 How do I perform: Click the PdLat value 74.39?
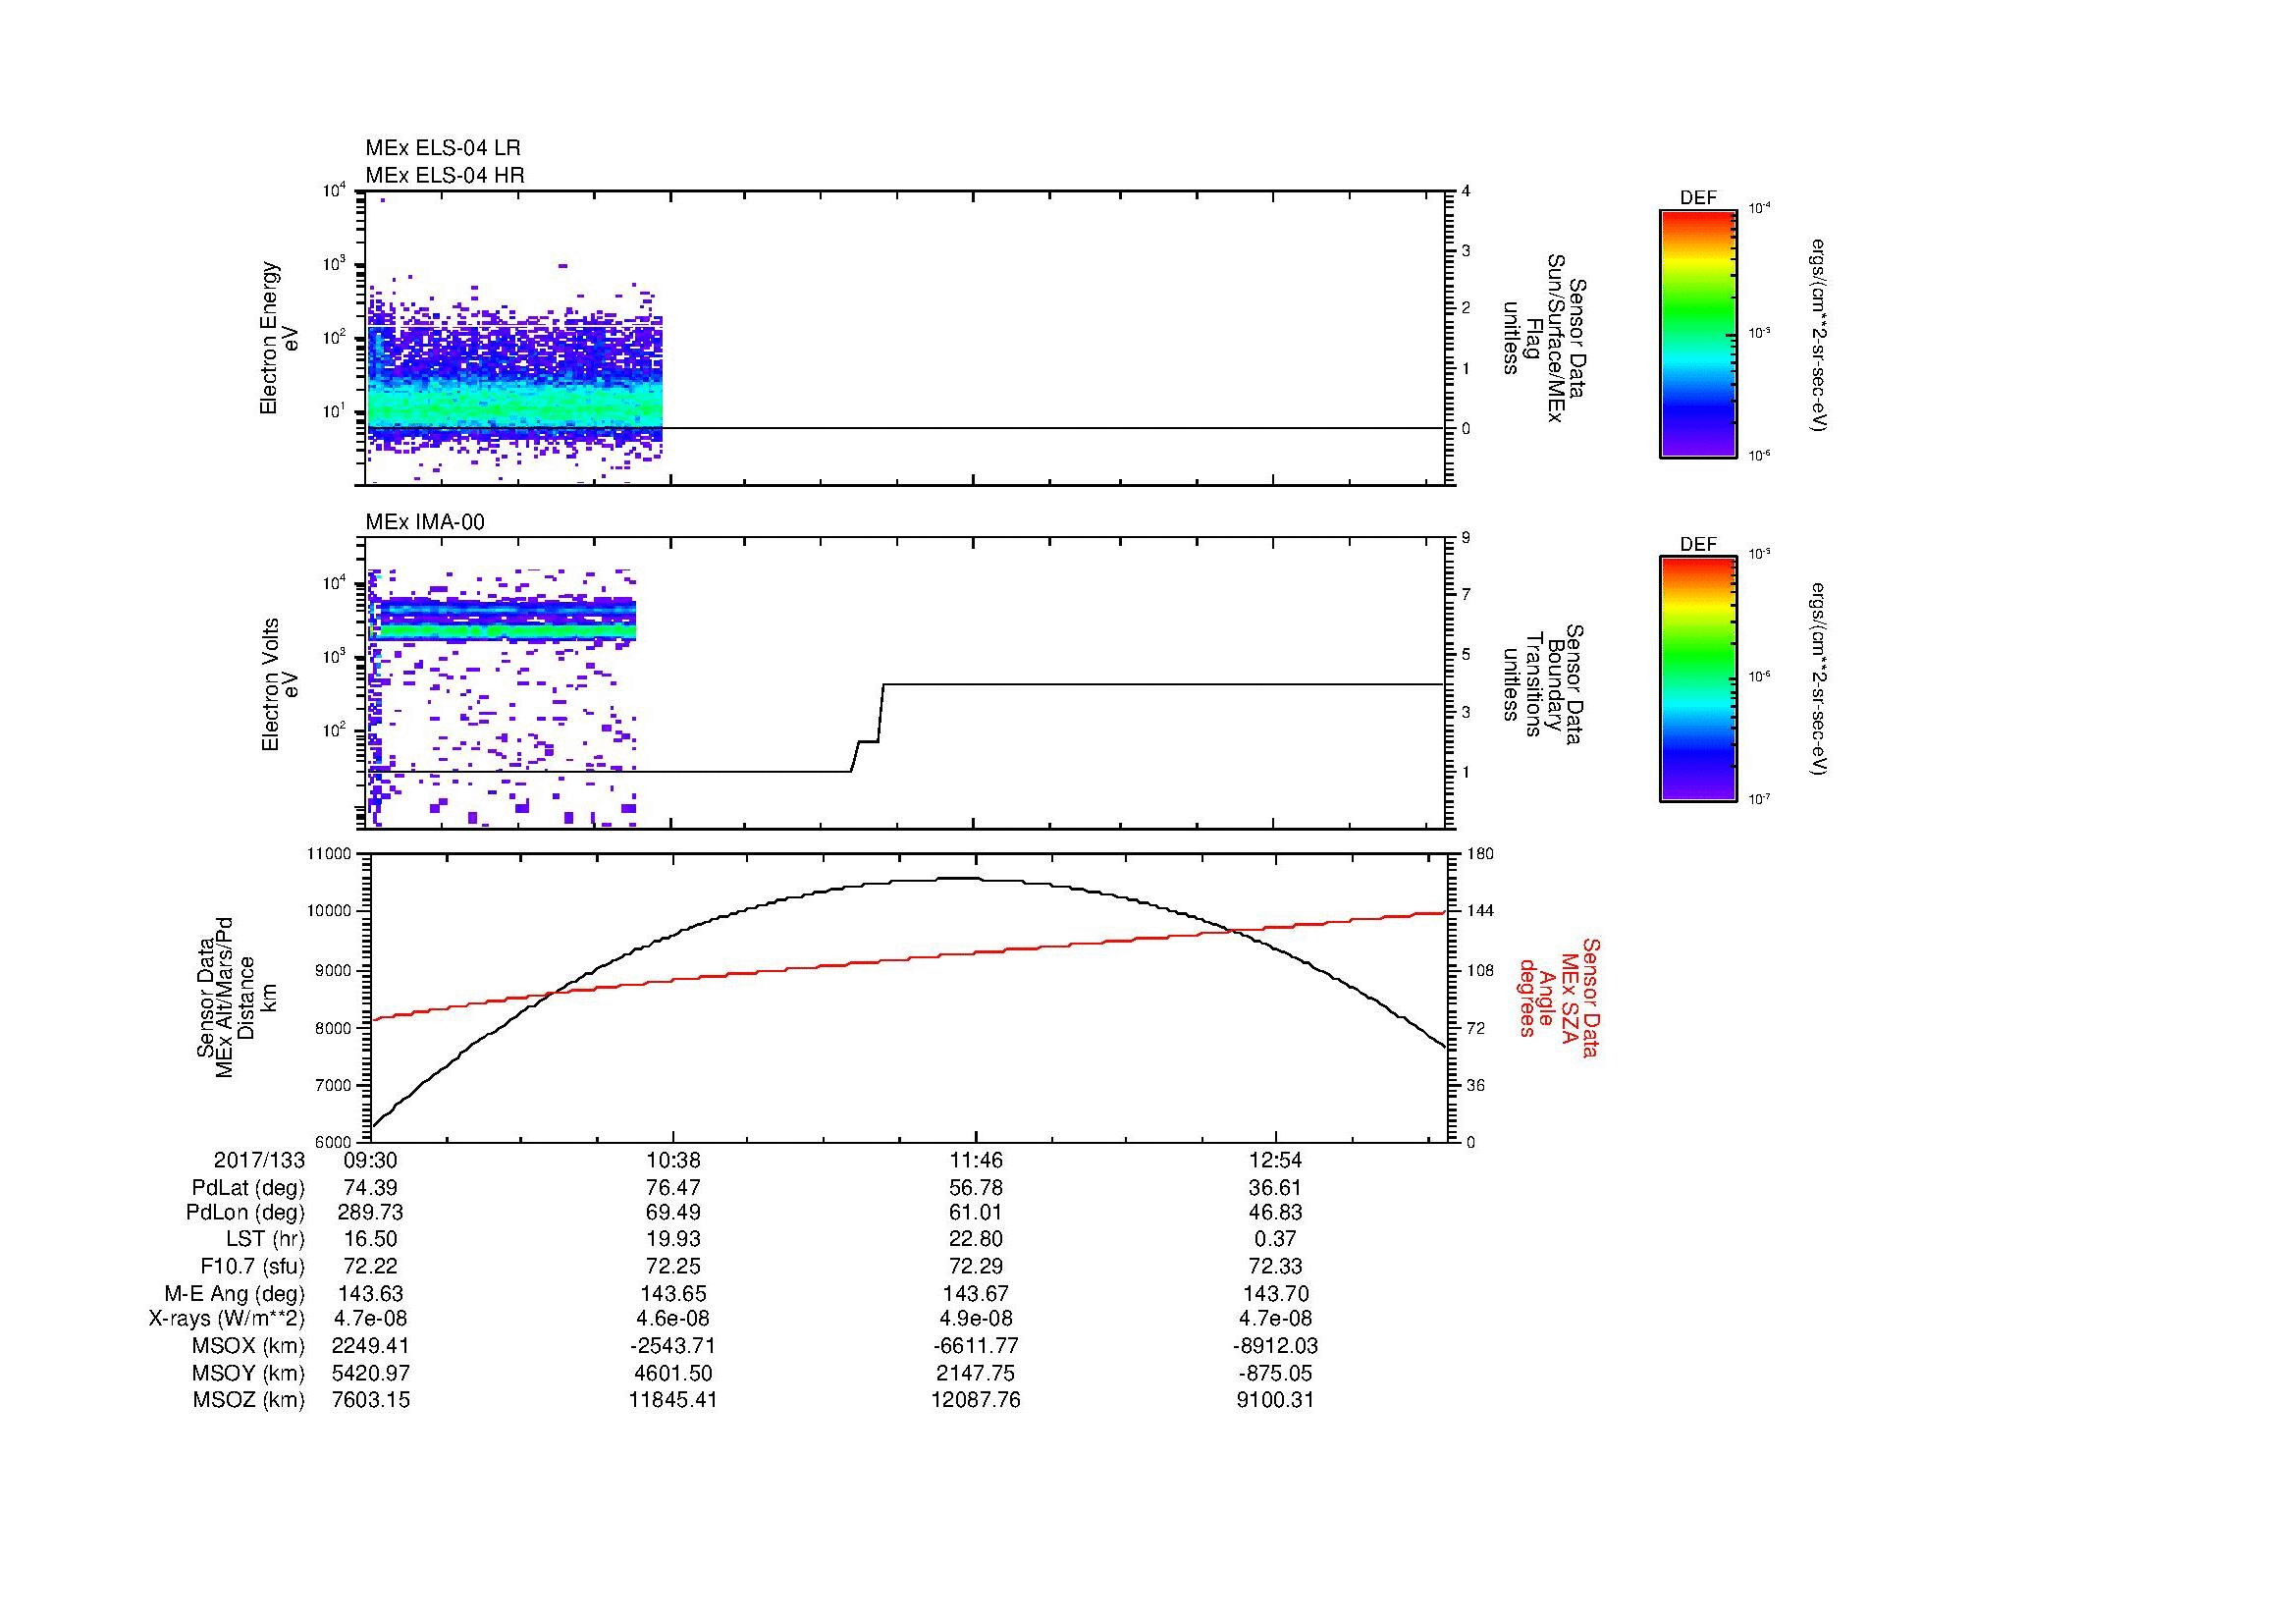371,1188
